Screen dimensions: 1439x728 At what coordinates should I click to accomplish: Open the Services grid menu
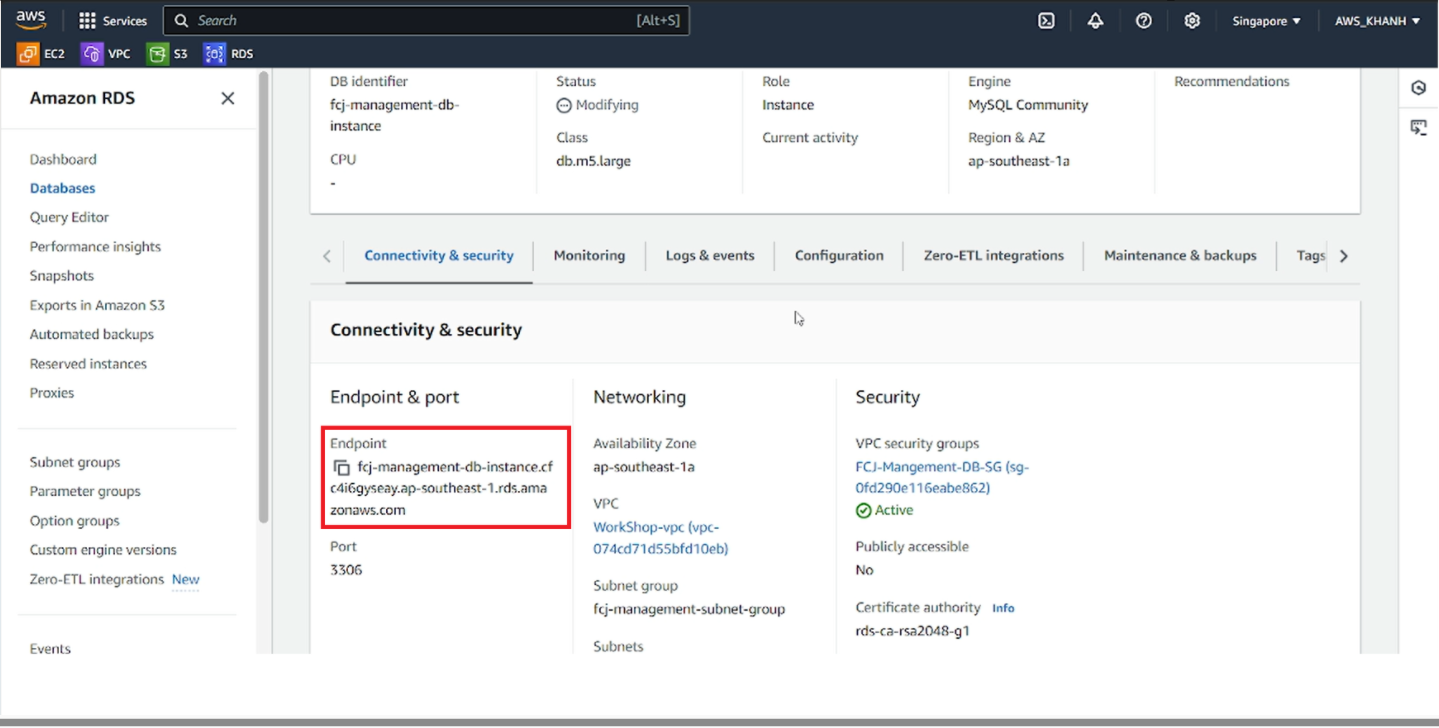[113, 20]
